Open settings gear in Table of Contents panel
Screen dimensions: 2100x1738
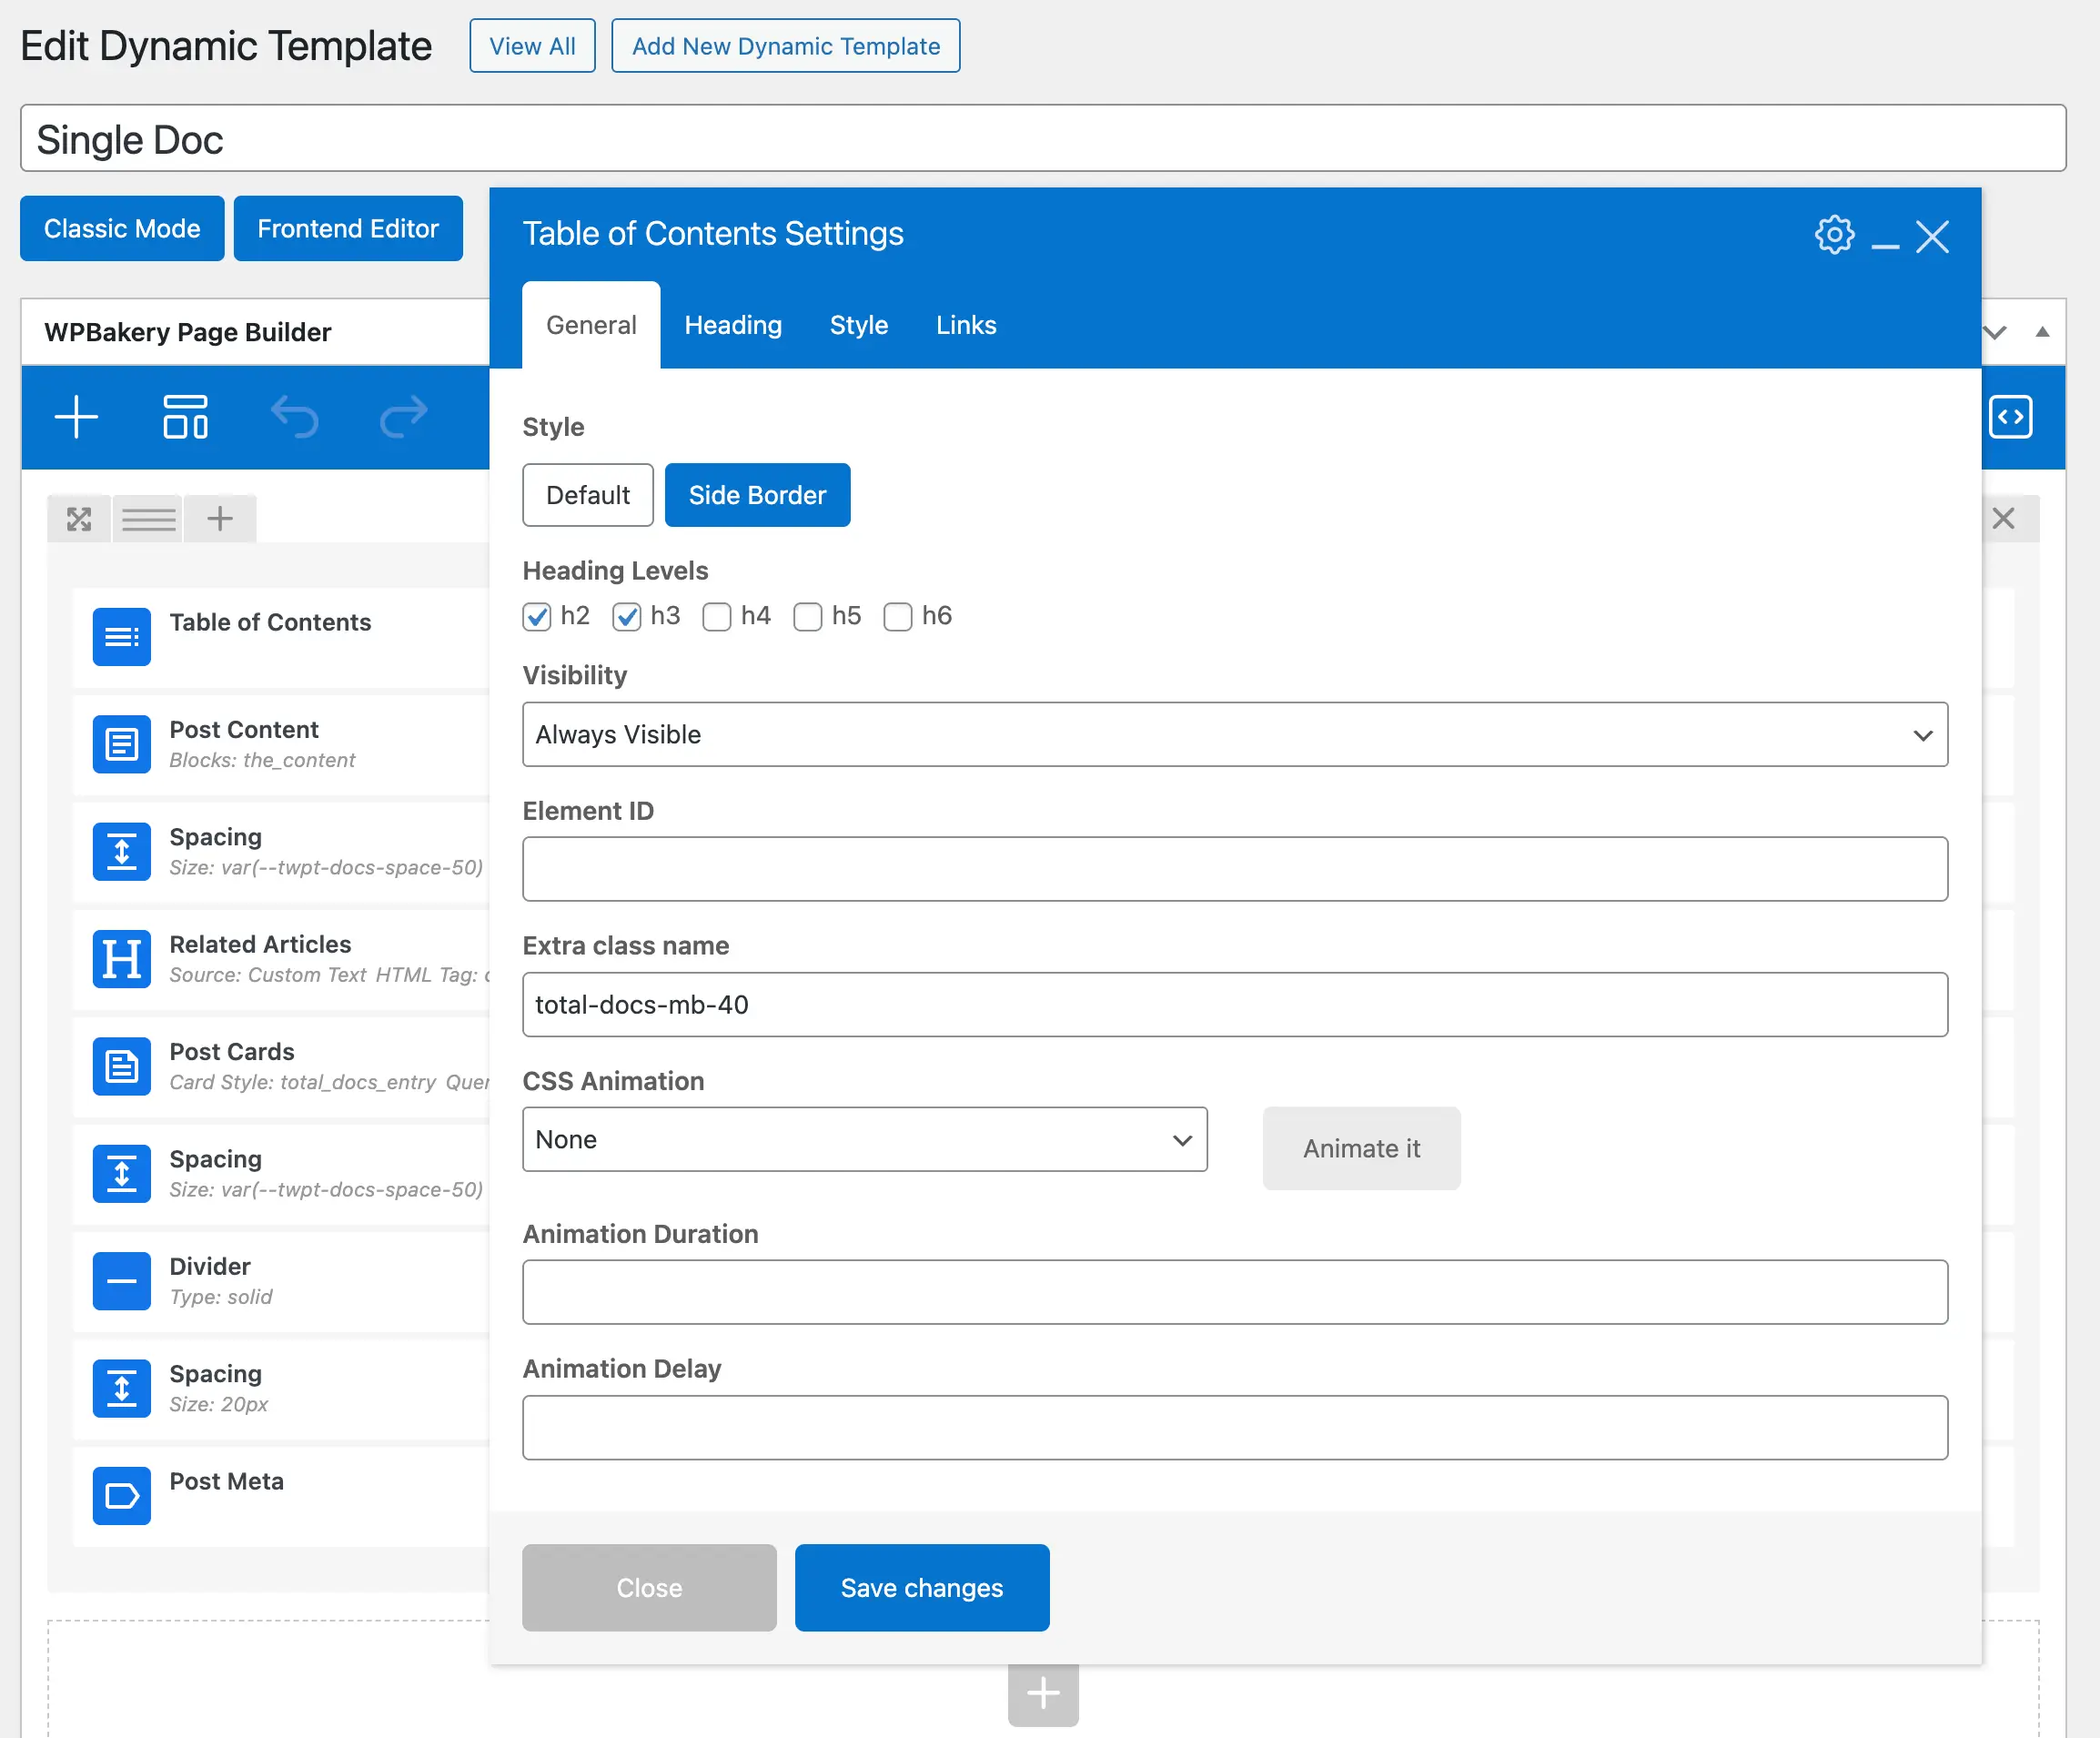pyautogui.click(x=1834, y=236)
